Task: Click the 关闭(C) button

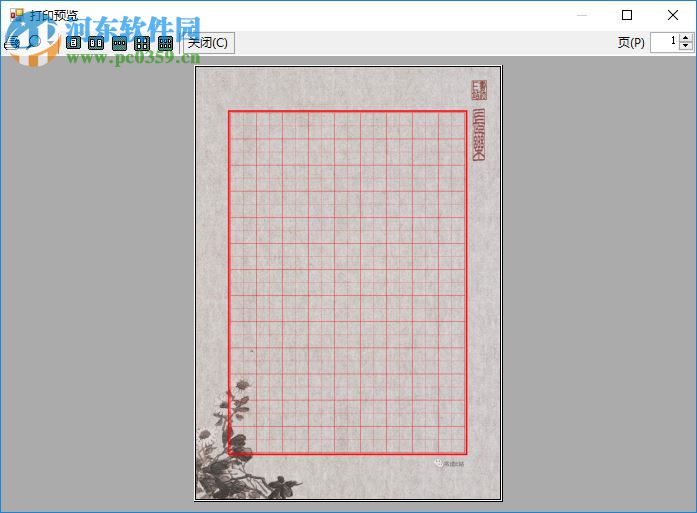Action: 208,43
